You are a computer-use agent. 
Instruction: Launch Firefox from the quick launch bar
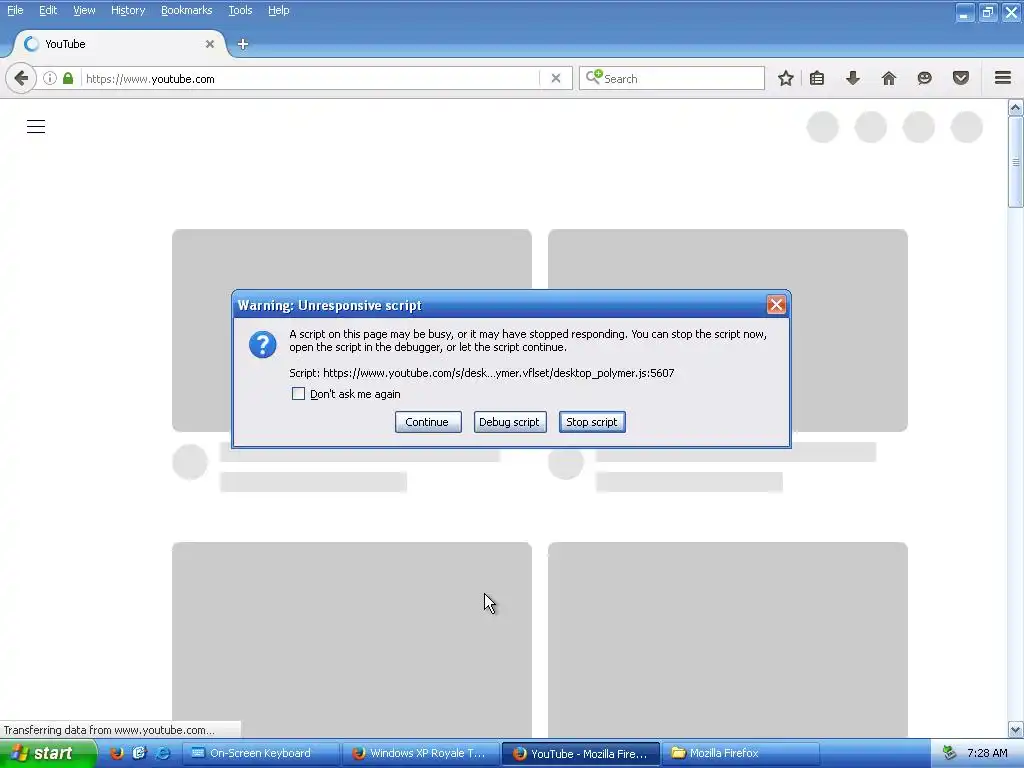pos(117,753)
